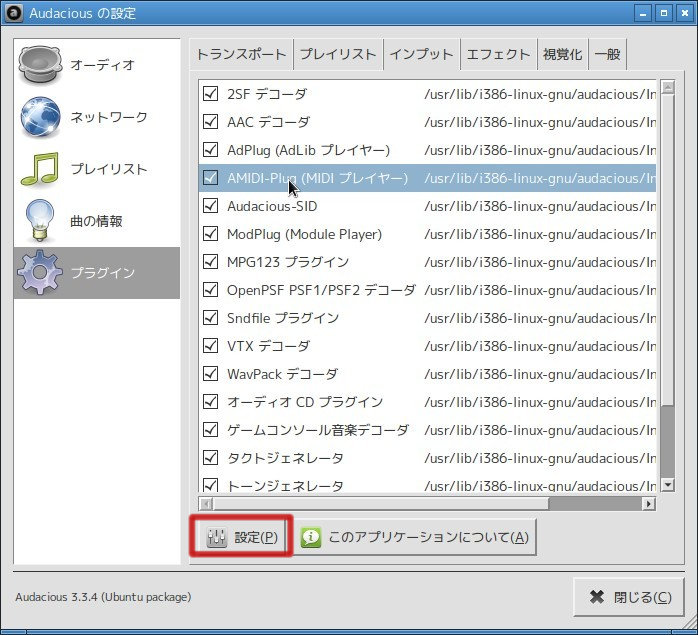Select the 曲の情報 light bulb icon
This screenshot has height=635, width=698.
coord(40,220)
